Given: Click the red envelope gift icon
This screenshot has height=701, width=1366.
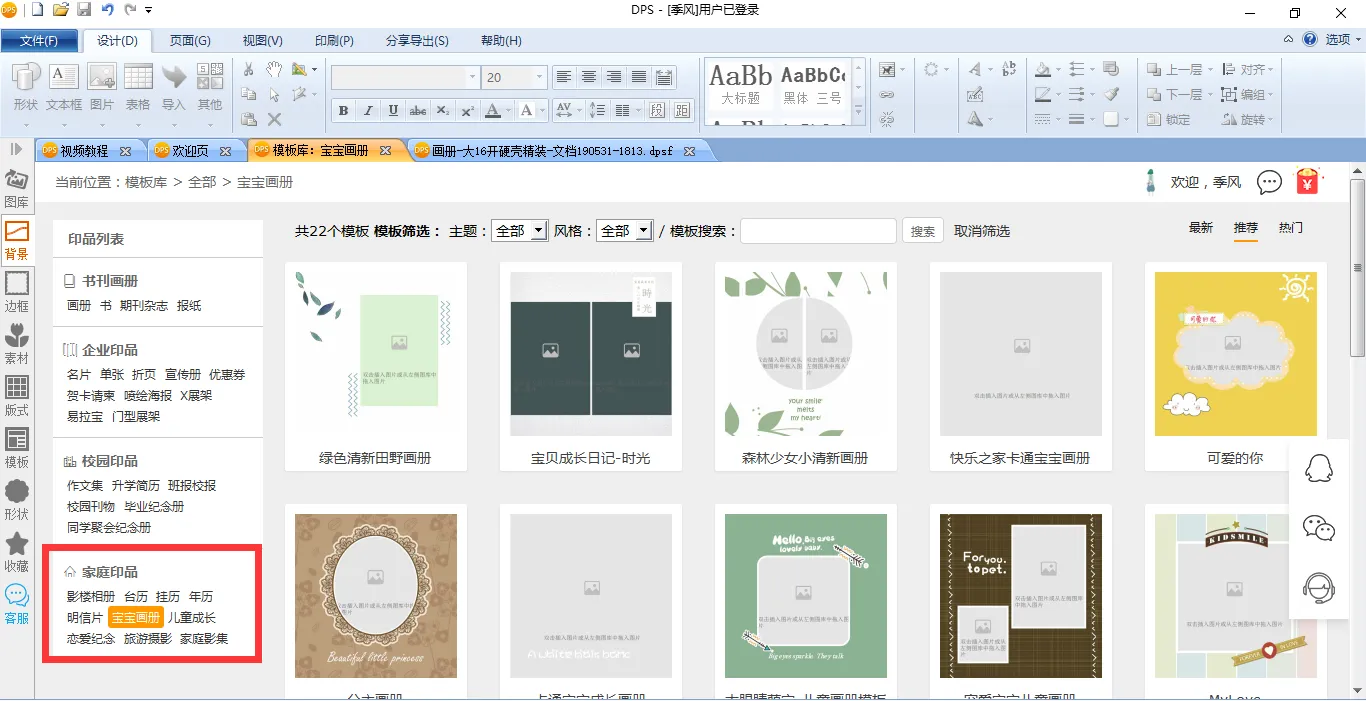Looking at the screenshot, I should [x=1307, y=181].
